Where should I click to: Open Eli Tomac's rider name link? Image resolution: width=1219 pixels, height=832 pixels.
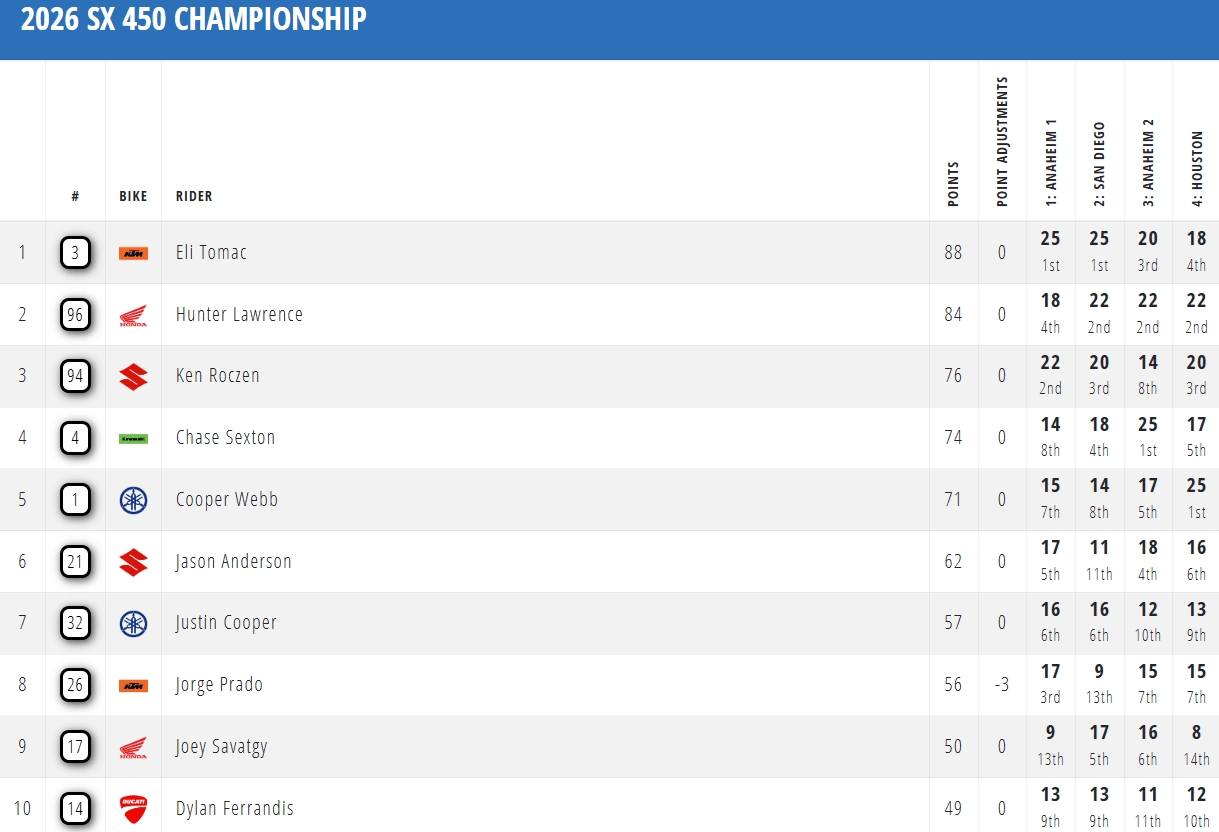point(211,252)
